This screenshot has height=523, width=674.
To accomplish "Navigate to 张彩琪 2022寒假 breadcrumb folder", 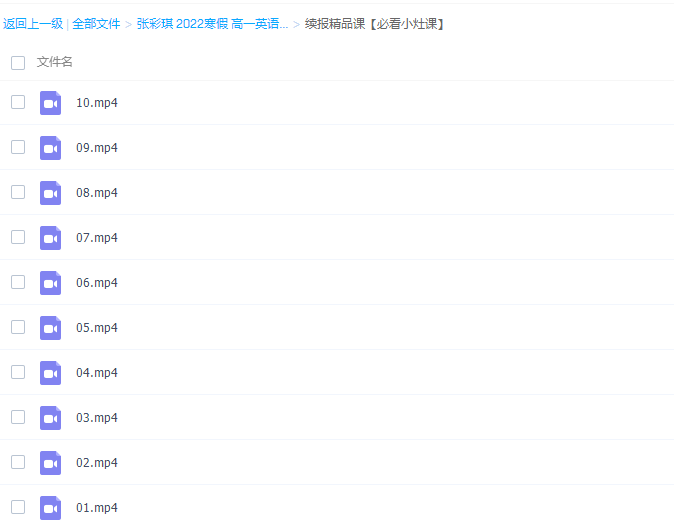I will click(212, 24).
